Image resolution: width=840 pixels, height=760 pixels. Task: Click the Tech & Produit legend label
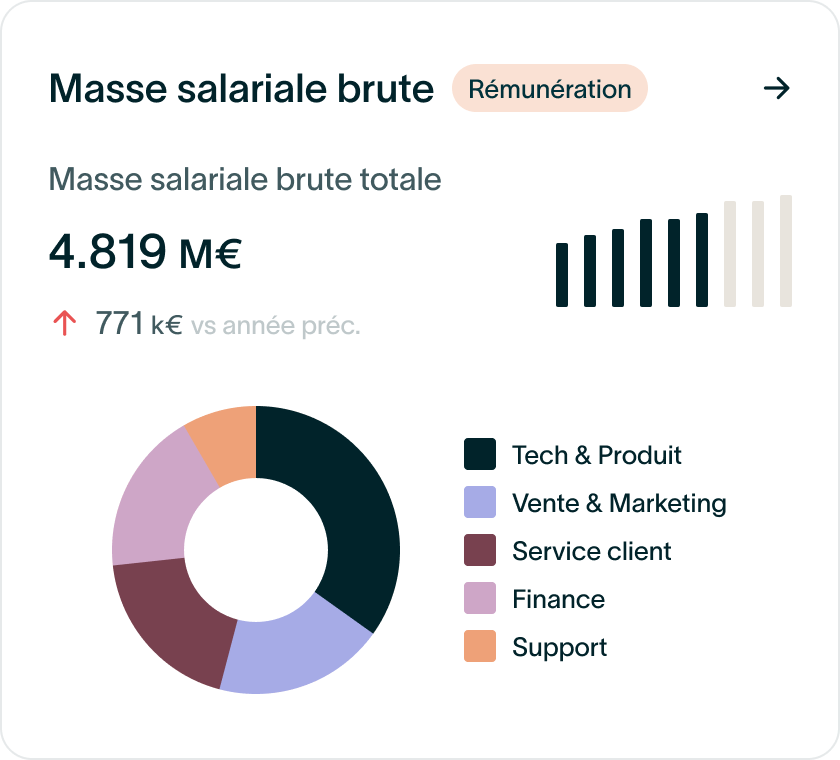[x=597, y=455]
